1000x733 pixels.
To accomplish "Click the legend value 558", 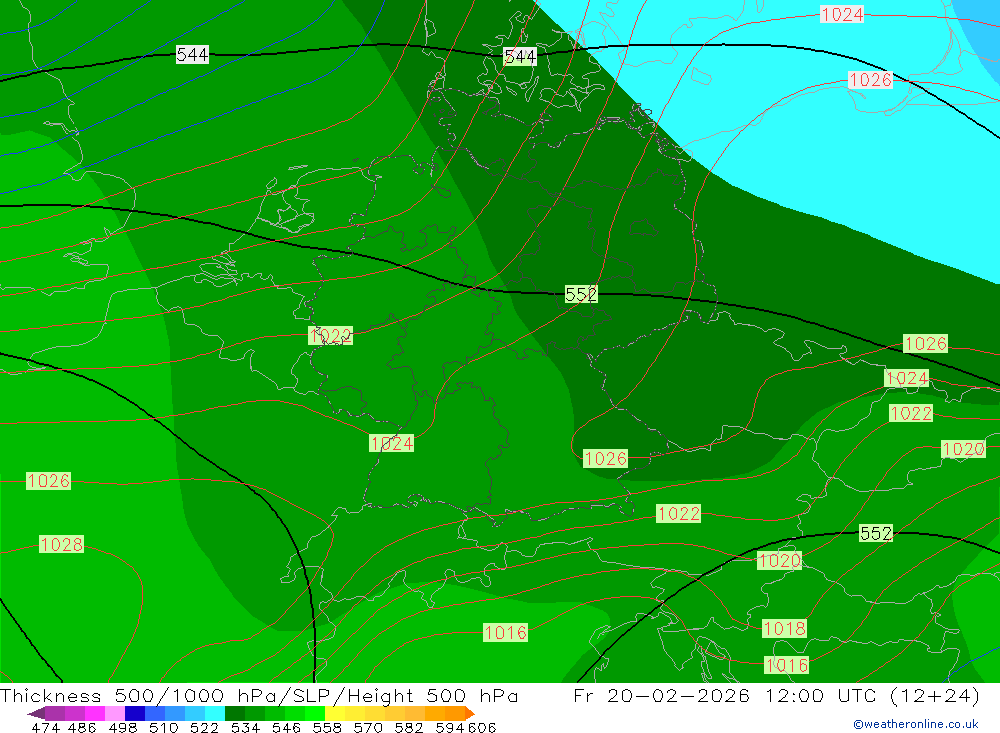I will tap(327, 727).
